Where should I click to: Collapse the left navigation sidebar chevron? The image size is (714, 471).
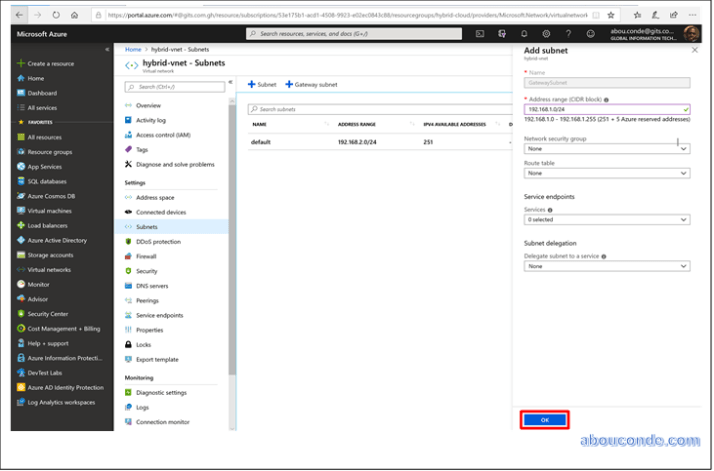coord(107,49)
